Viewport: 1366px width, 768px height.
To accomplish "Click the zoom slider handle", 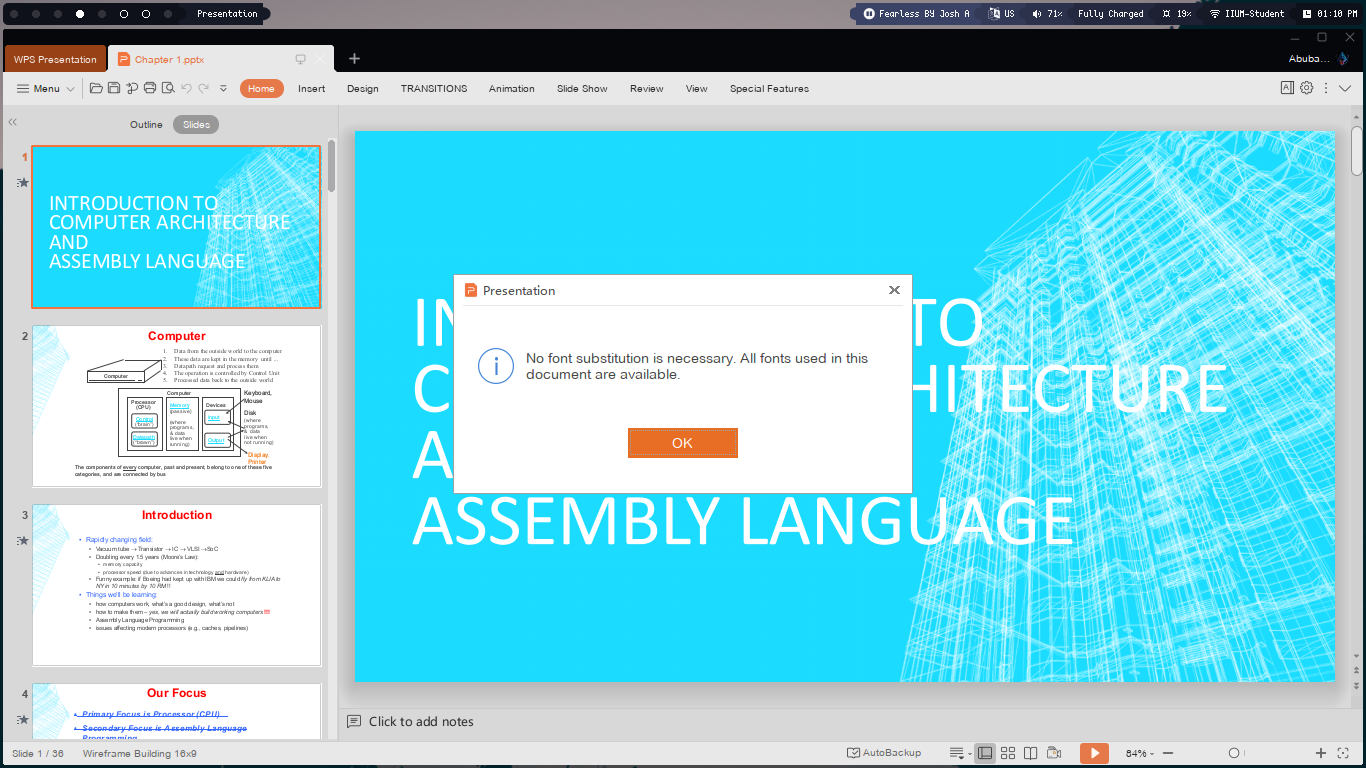I will tap(1234, 753).
